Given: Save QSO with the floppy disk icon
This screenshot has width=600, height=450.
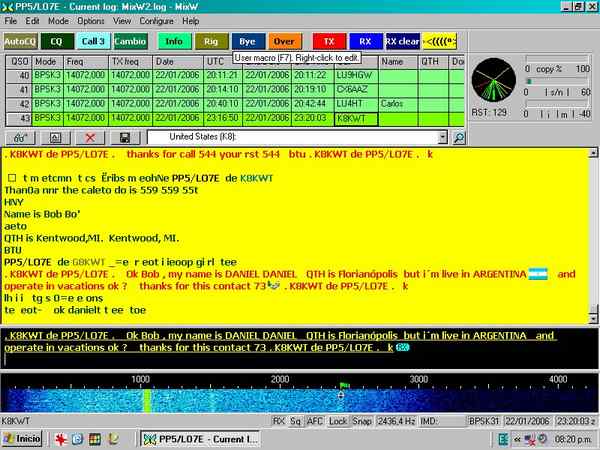Looking at the screenshot, I should [125, 138].
